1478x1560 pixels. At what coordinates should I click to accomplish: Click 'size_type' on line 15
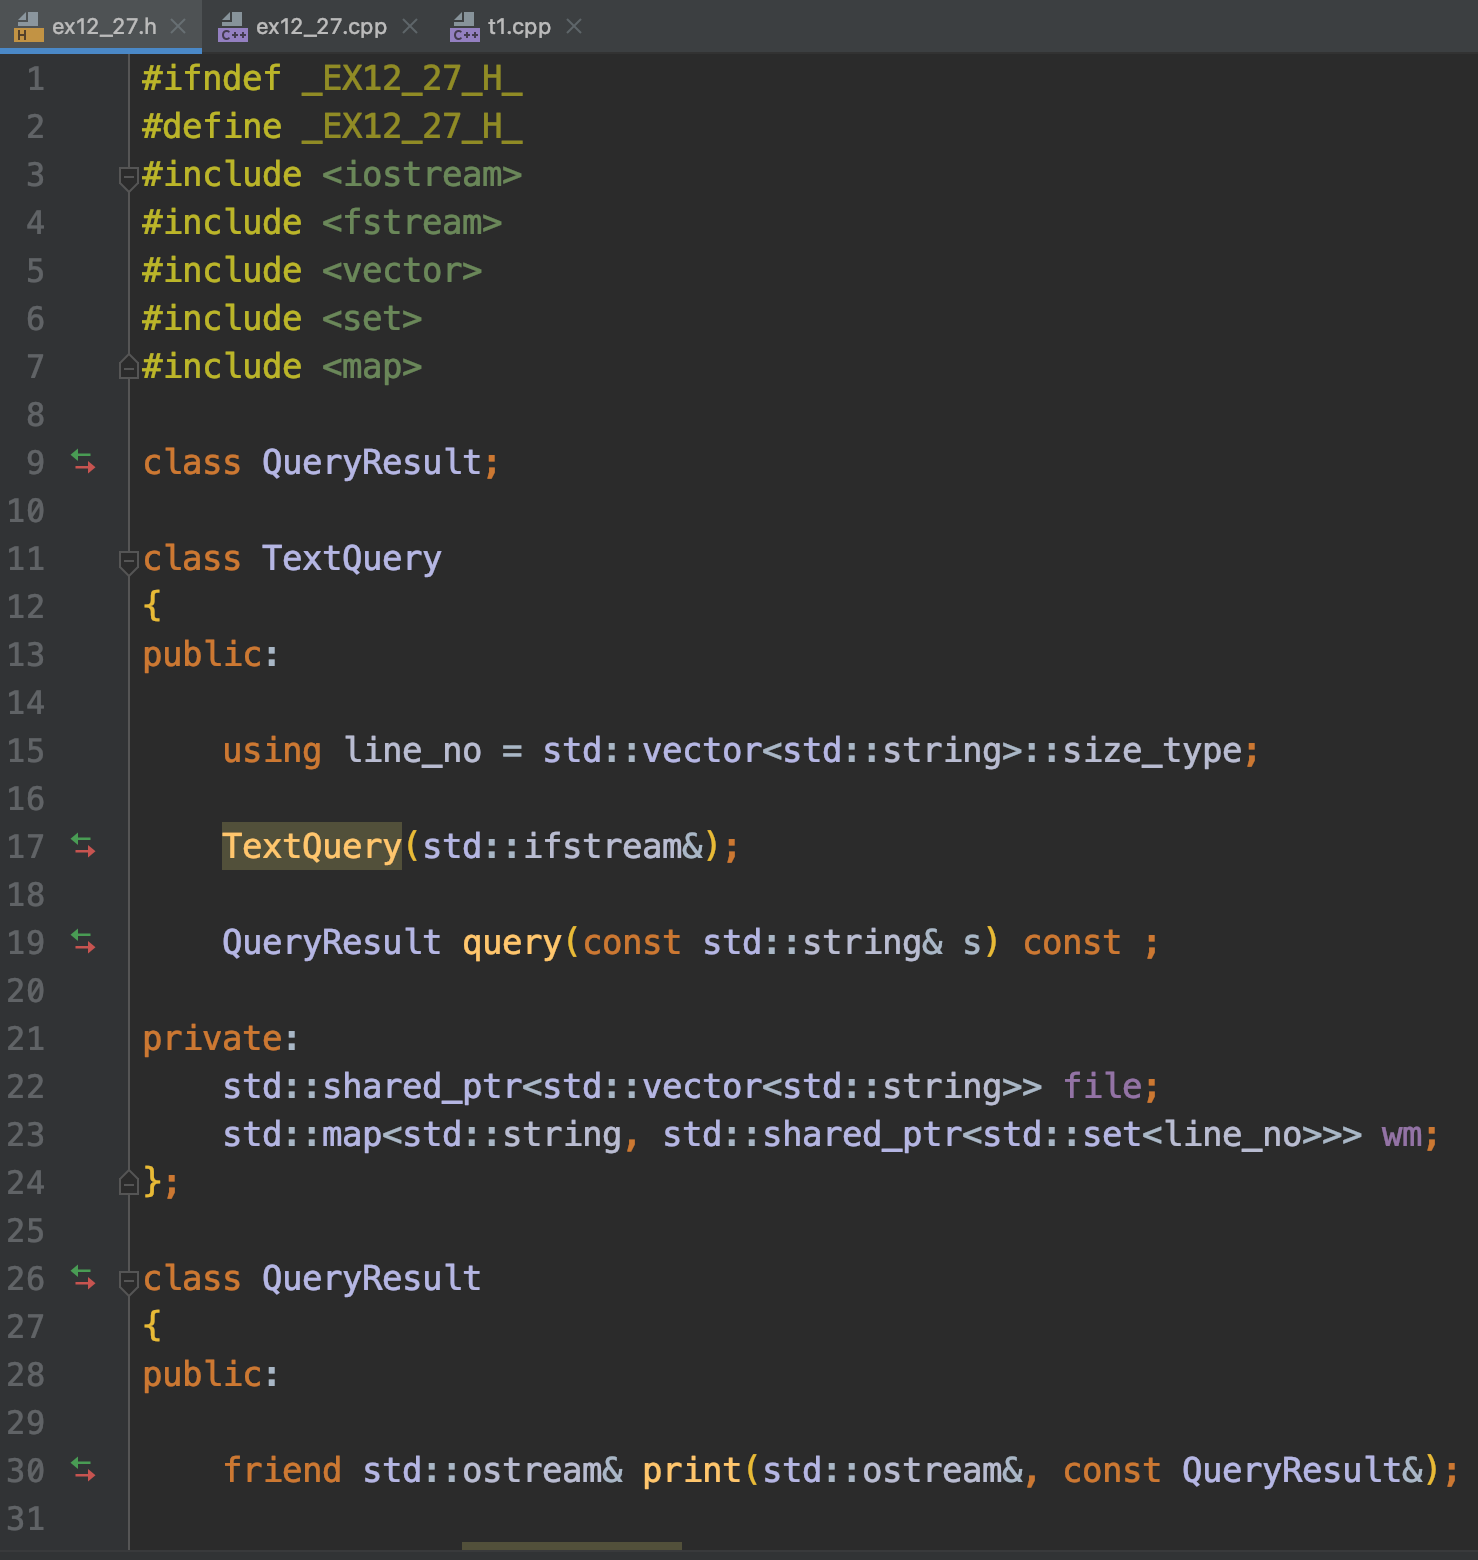coord(1152,751)
